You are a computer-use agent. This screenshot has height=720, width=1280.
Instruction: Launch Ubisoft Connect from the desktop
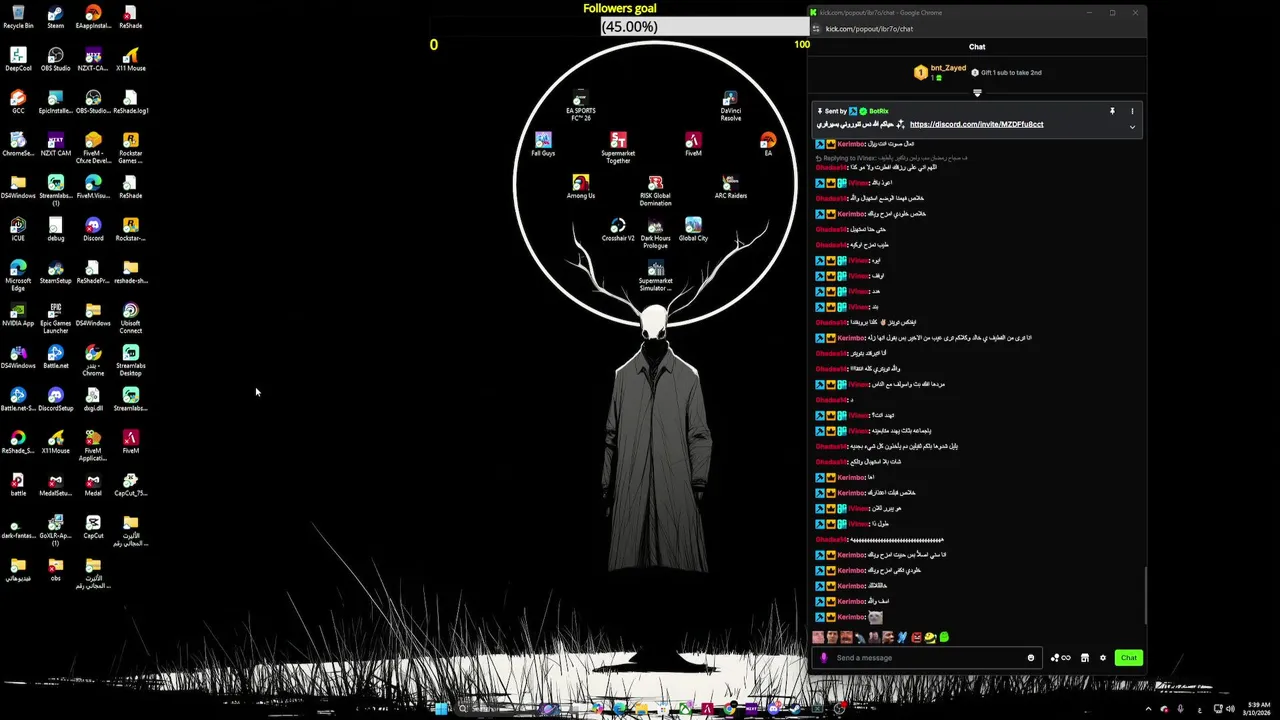pos(131,318)
